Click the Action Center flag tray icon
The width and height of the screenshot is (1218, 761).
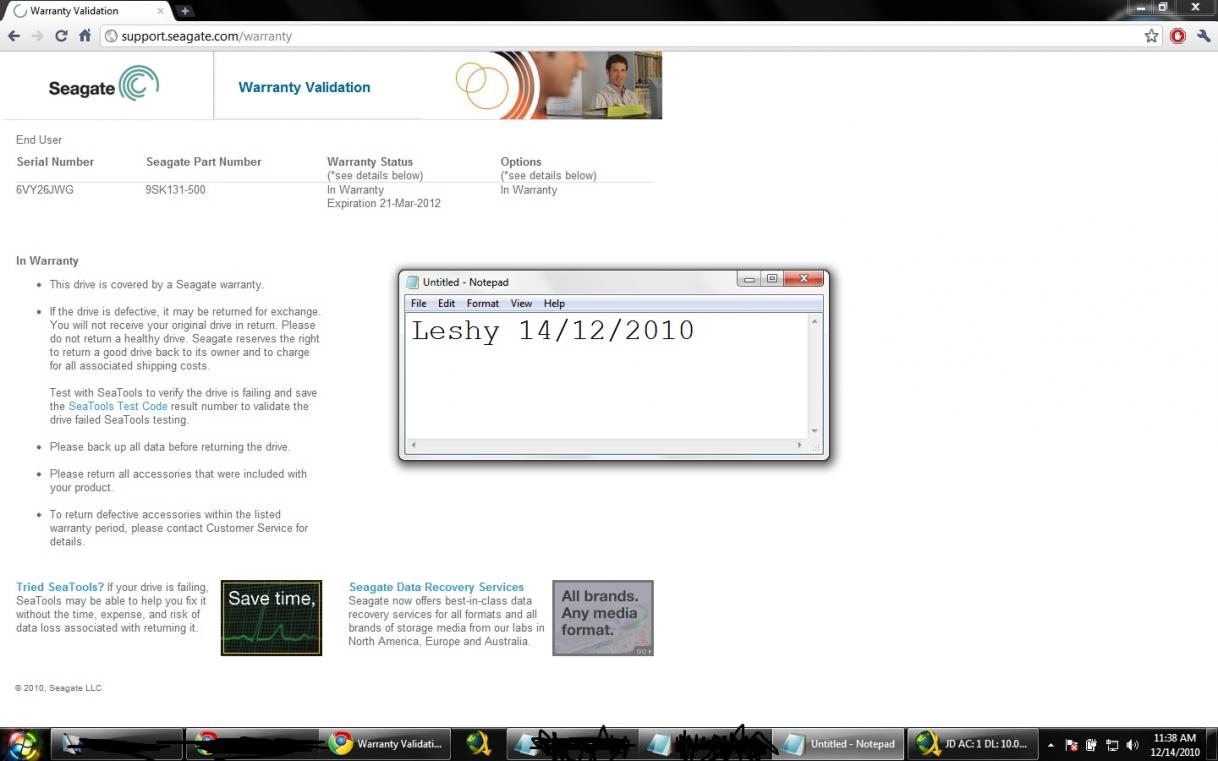(x=1071, y=745)
